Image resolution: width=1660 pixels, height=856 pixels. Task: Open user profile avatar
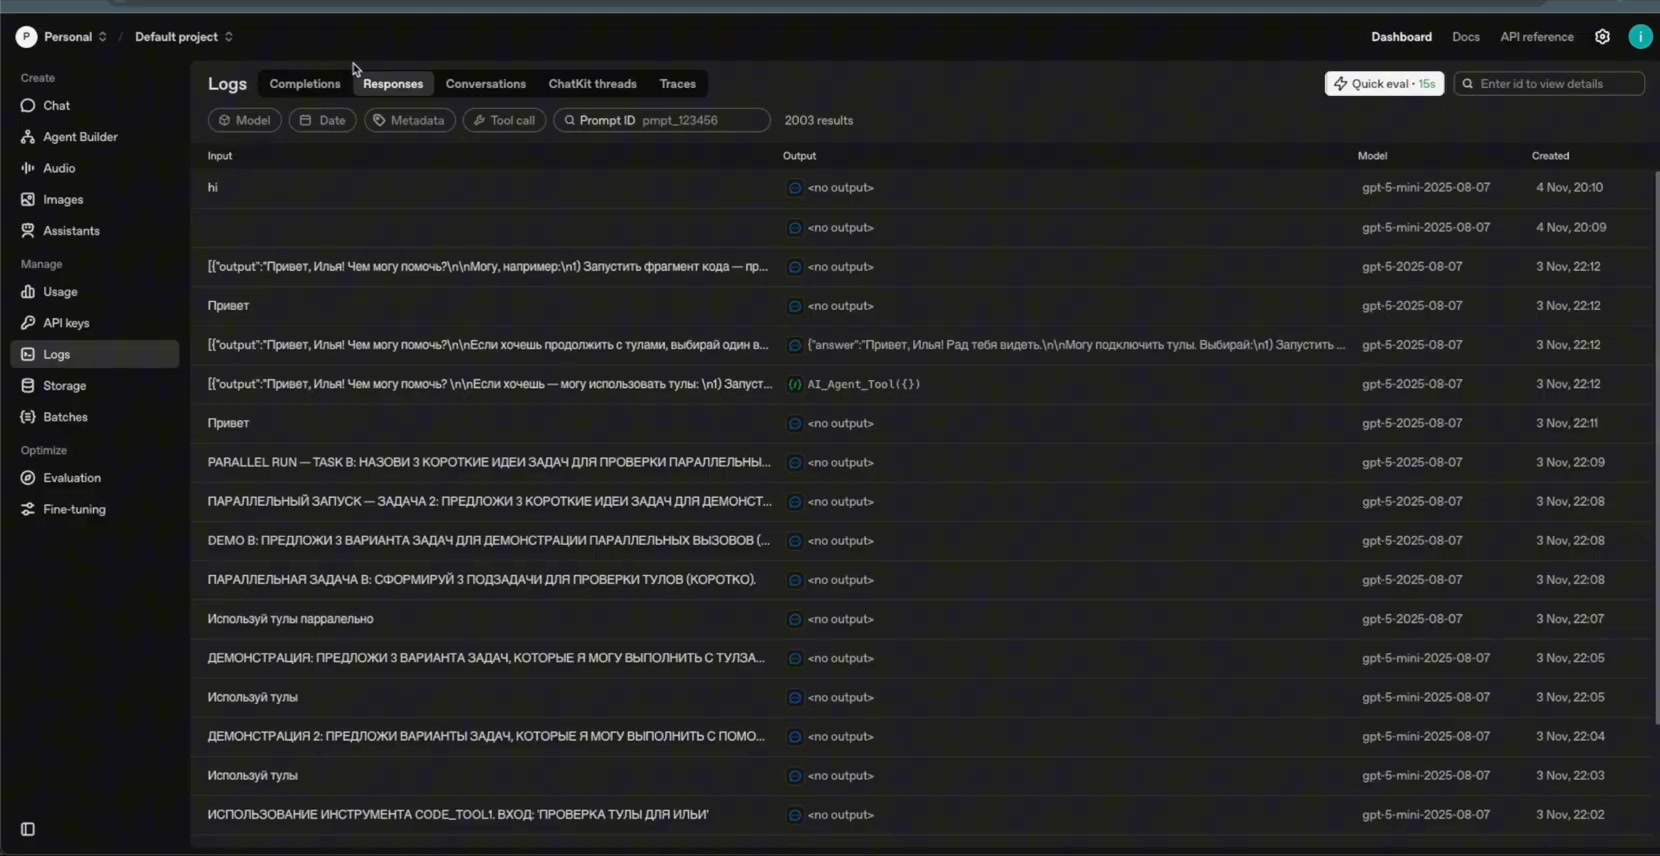(x=1640, y=37)
